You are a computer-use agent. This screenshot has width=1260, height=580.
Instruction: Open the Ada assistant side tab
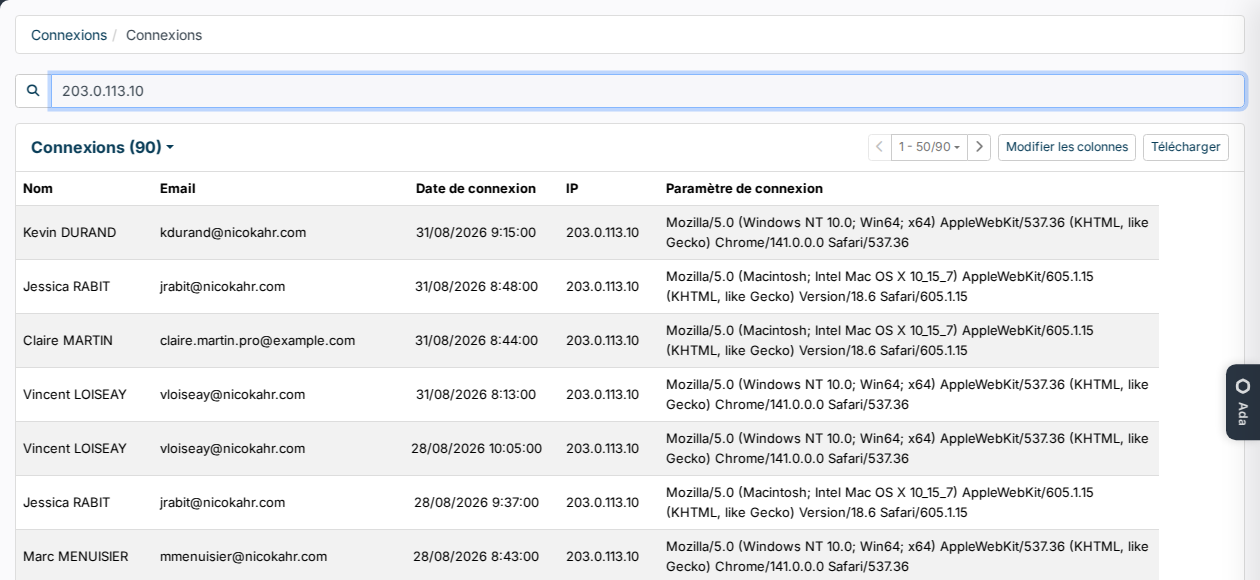(x=1243, y=402)
